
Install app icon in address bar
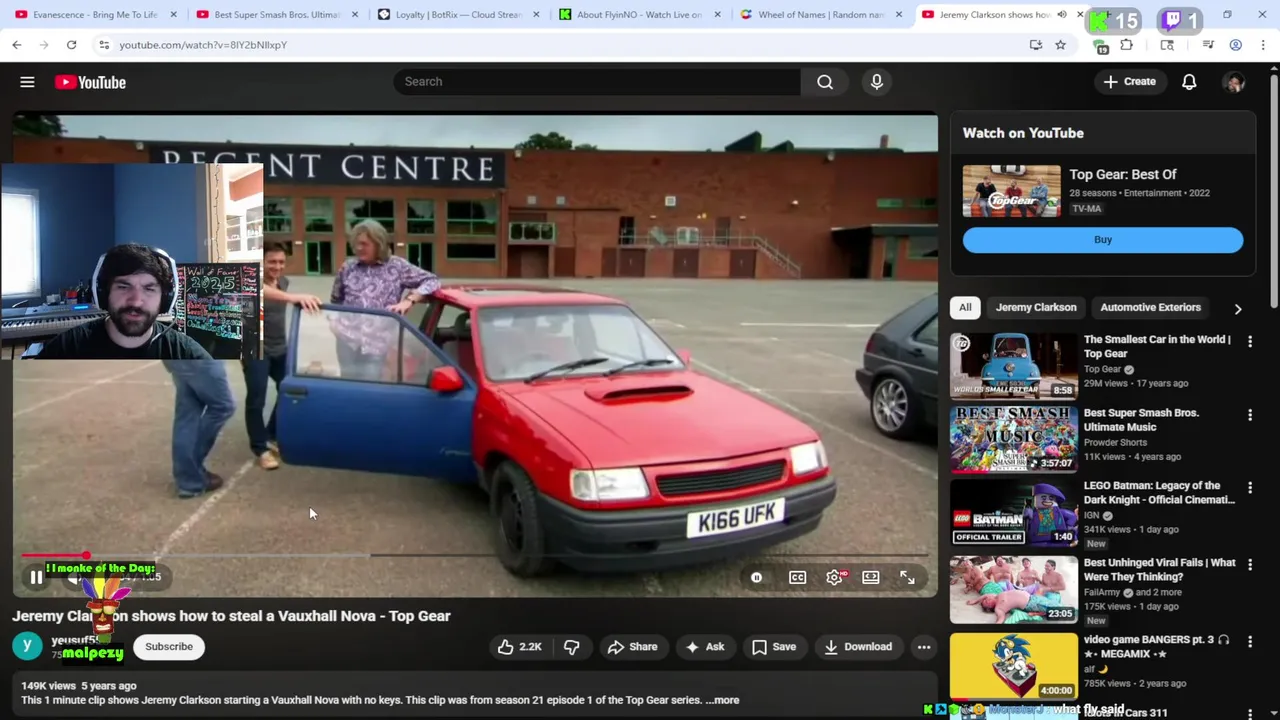pos(1036,45)
